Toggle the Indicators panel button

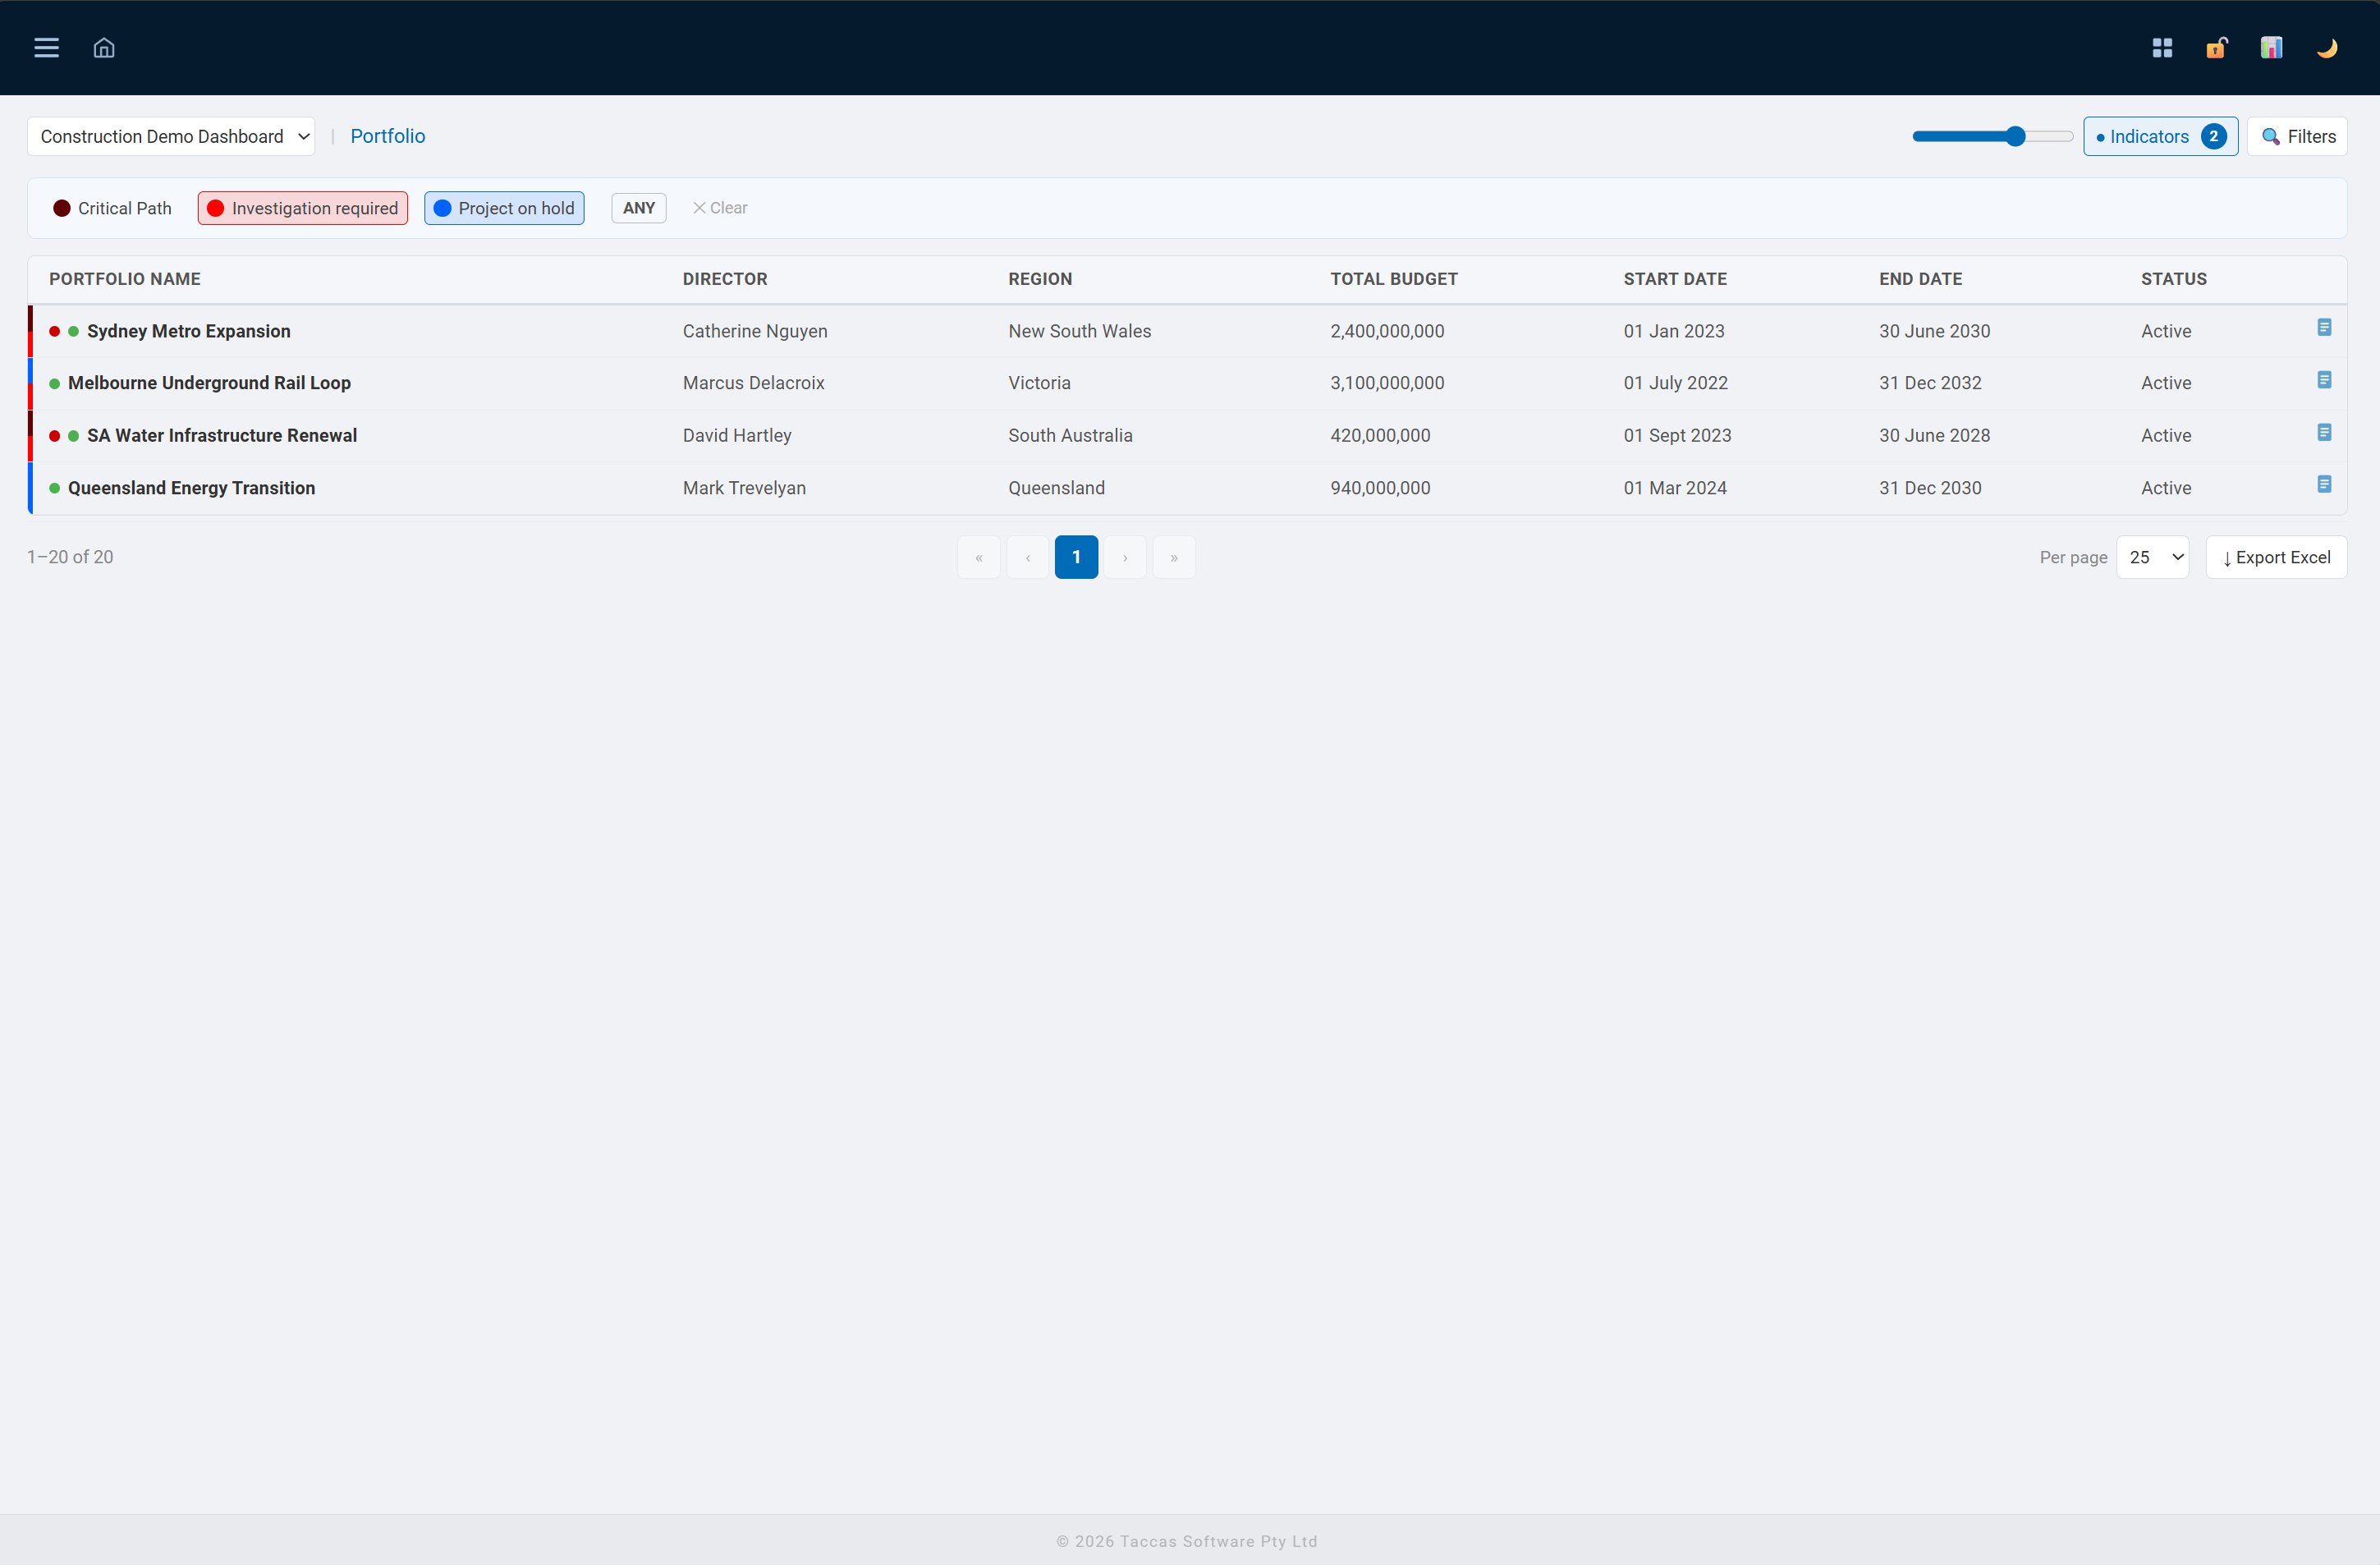coord(2160,137)
